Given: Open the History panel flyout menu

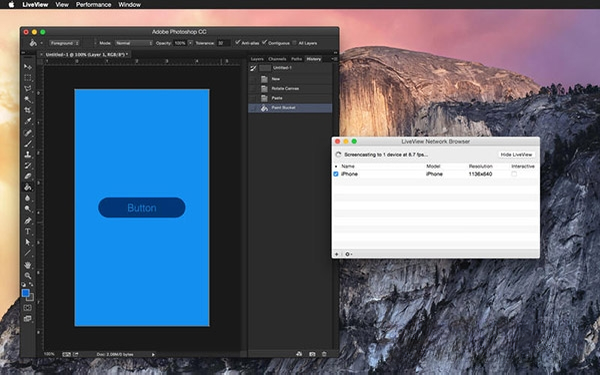Looking at the screenshot, I should pyautogui.click(x=334, y=59).
